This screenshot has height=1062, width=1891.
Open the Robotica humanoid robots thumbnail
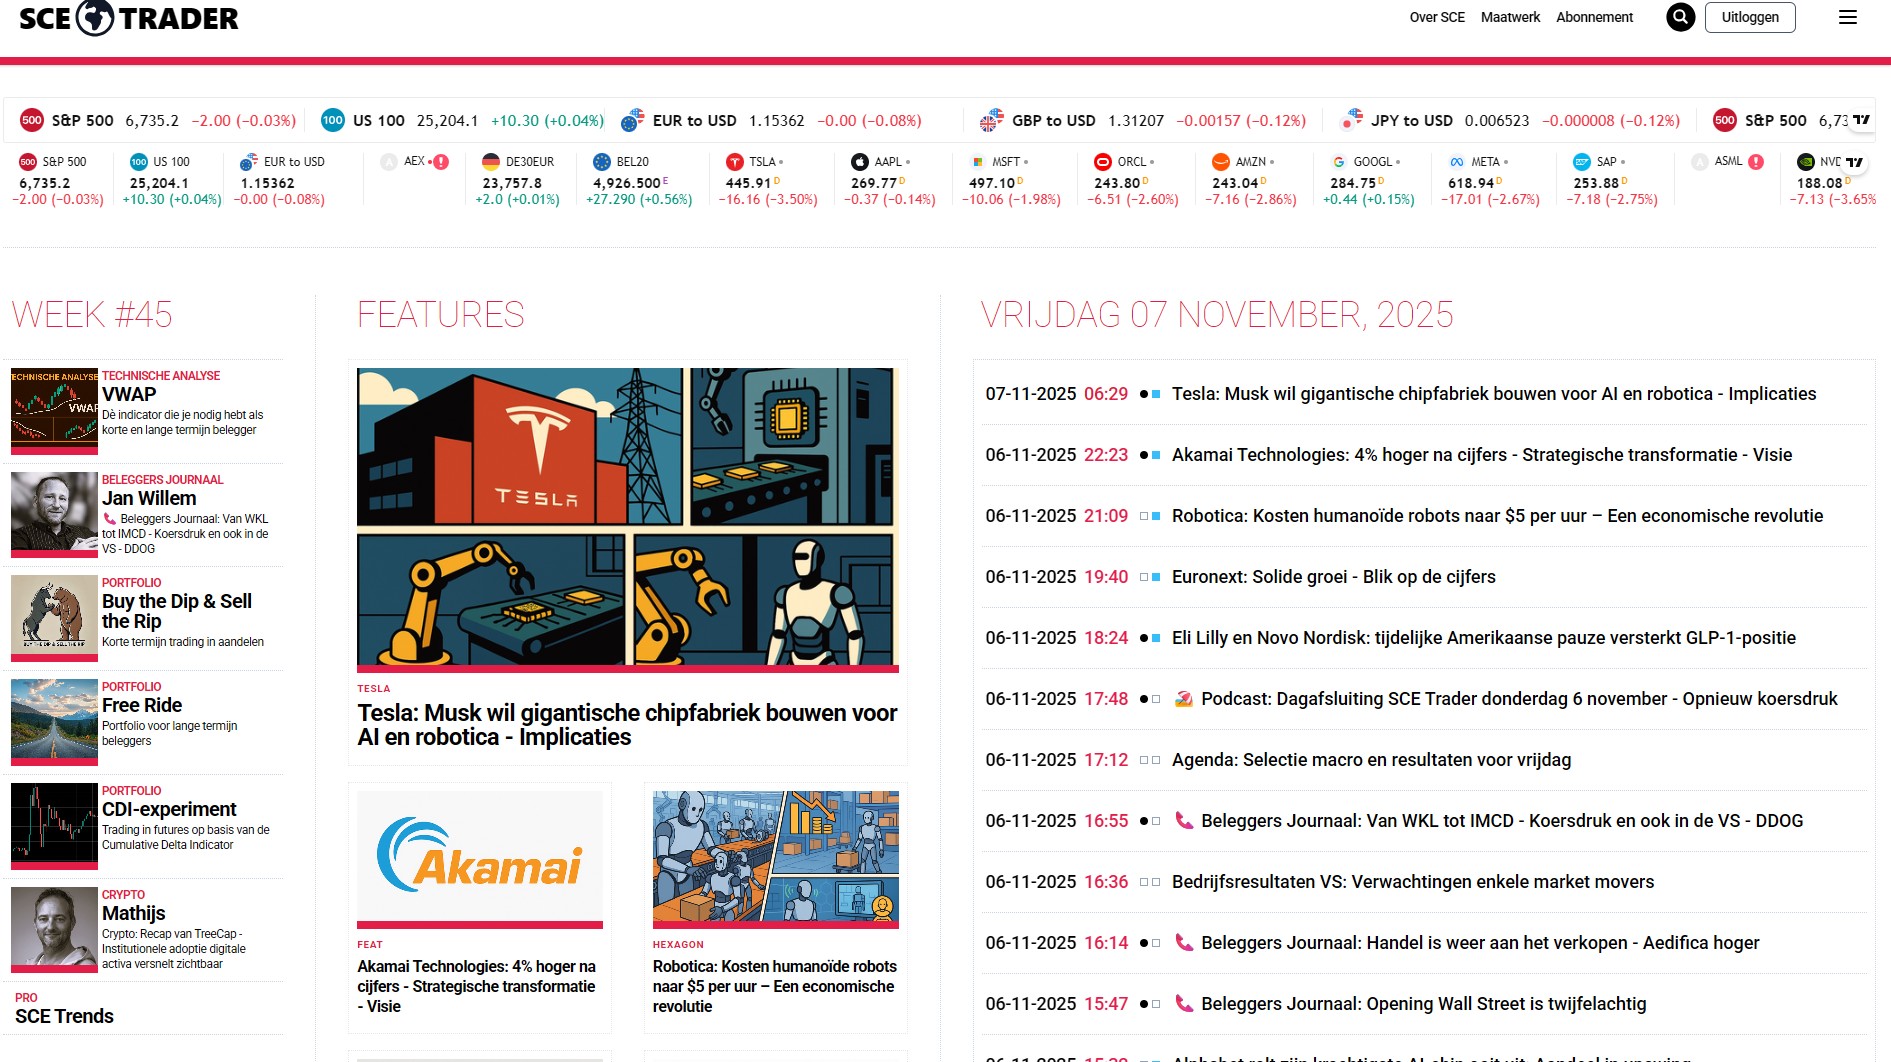776,858
